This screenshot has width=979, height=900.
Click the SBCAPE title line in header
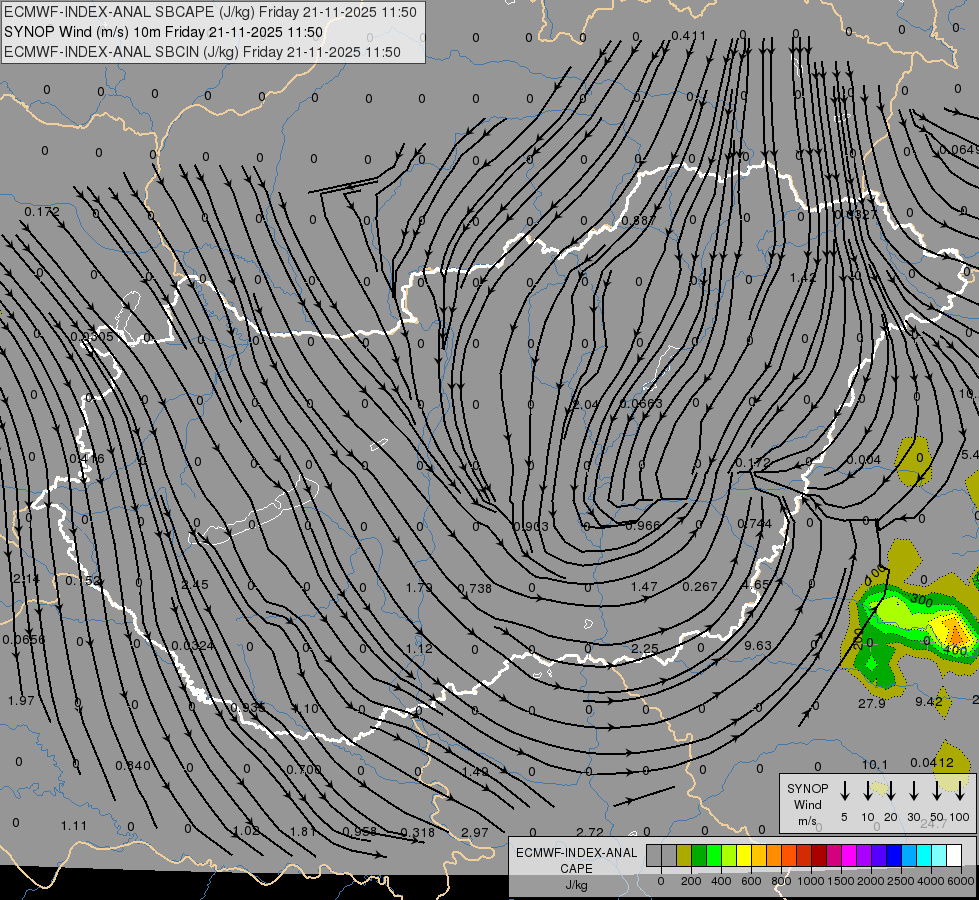[210, 12]
